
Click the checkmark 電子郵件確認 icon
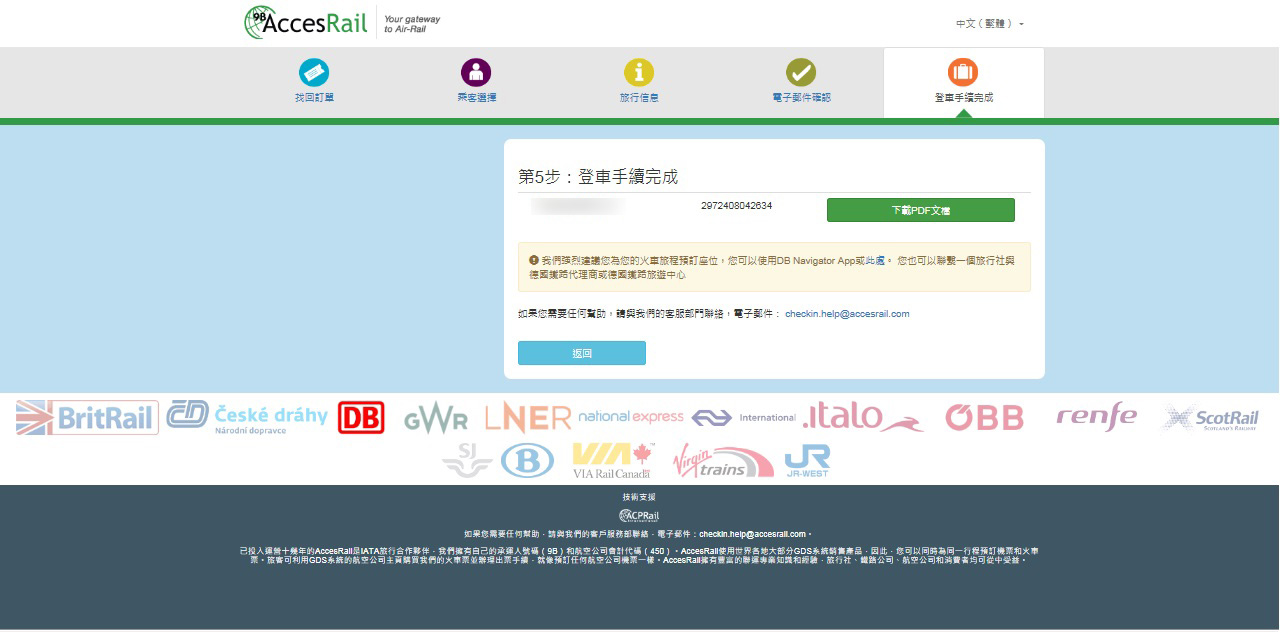tap(801, 72)
